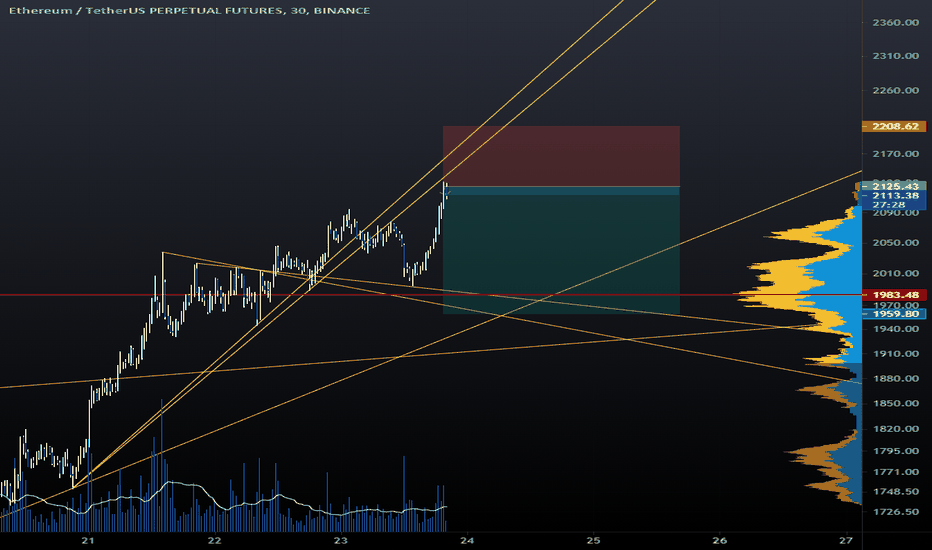Click the 2113.38 current price label

click(894, 195)
